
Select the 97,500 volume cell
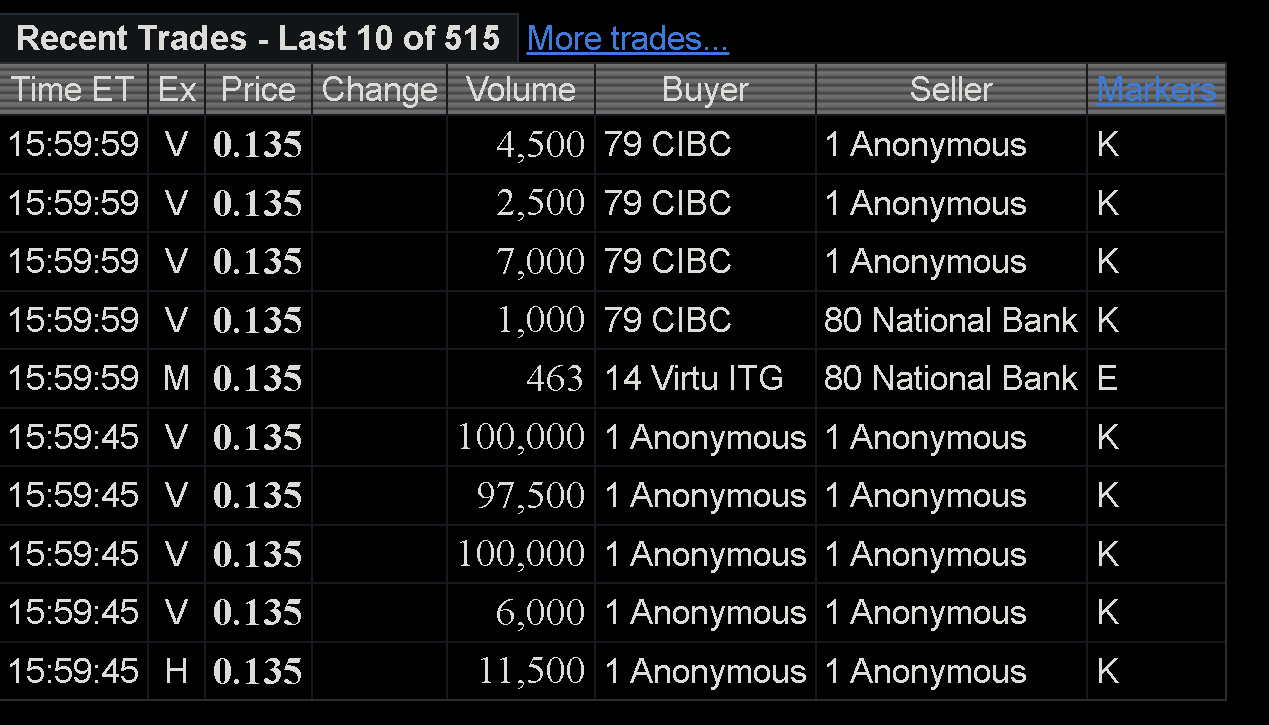coord(530,496)
